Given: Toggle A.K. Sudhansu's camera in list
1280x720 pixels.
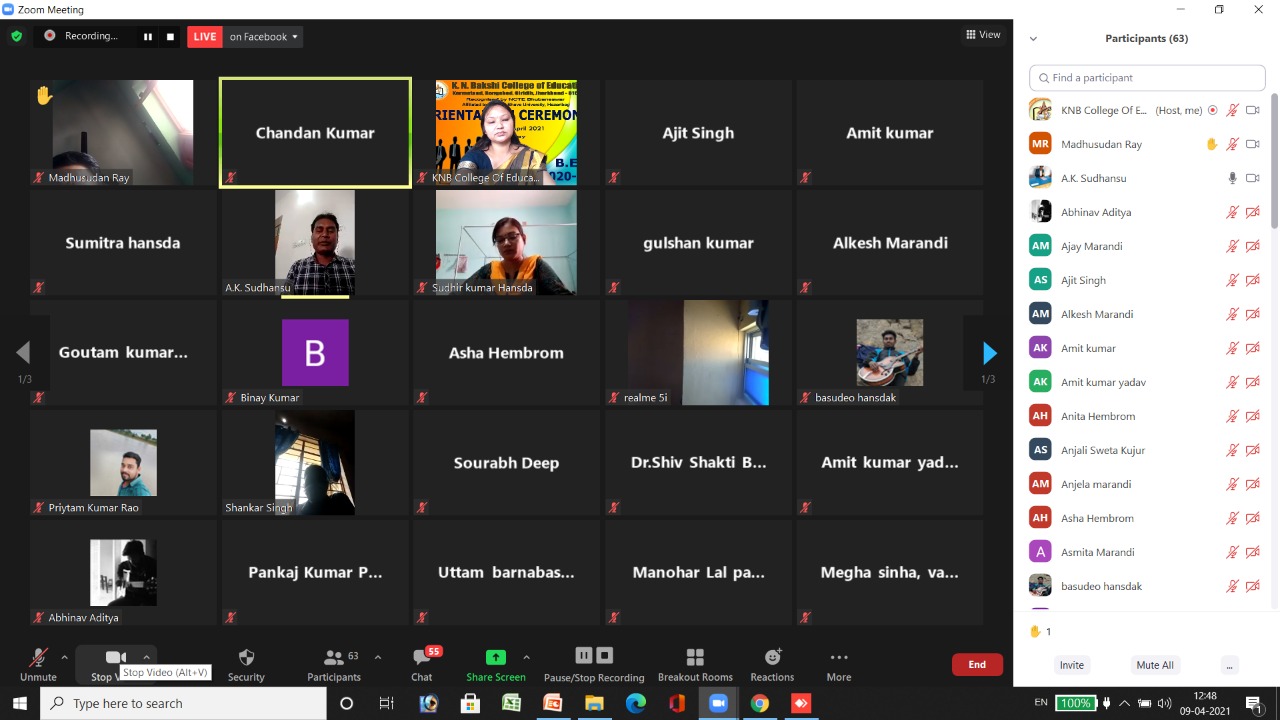Looking at the screenshot, I should click(x=1252, y=178).
